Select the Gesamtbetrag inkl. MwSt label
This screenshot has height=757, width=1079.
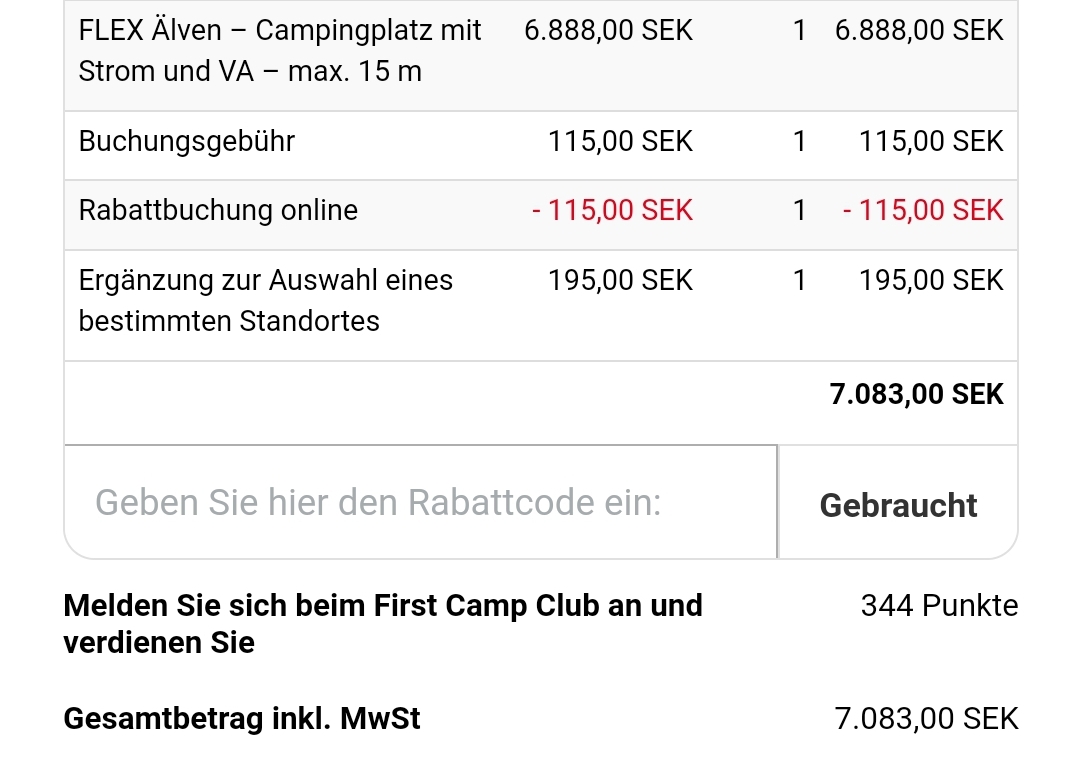click(242, 719)
